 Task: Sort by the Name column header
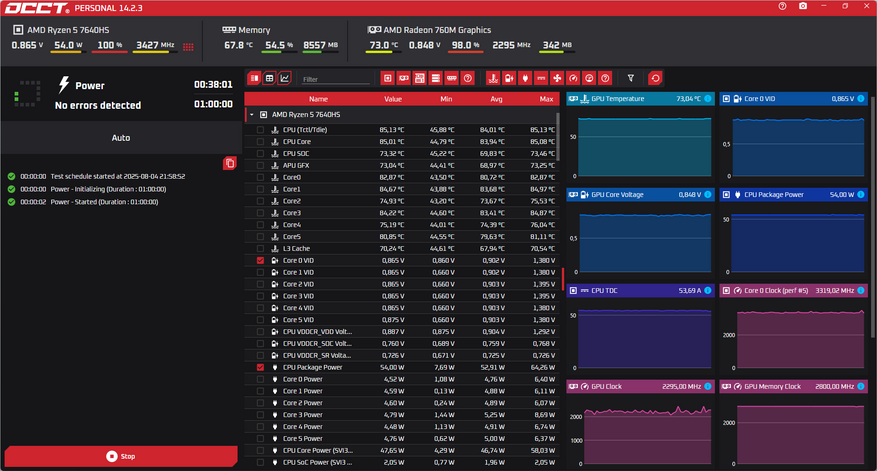point(318,99)
